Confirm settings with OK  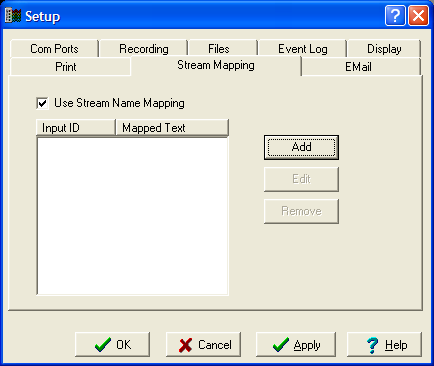point(113,344)
